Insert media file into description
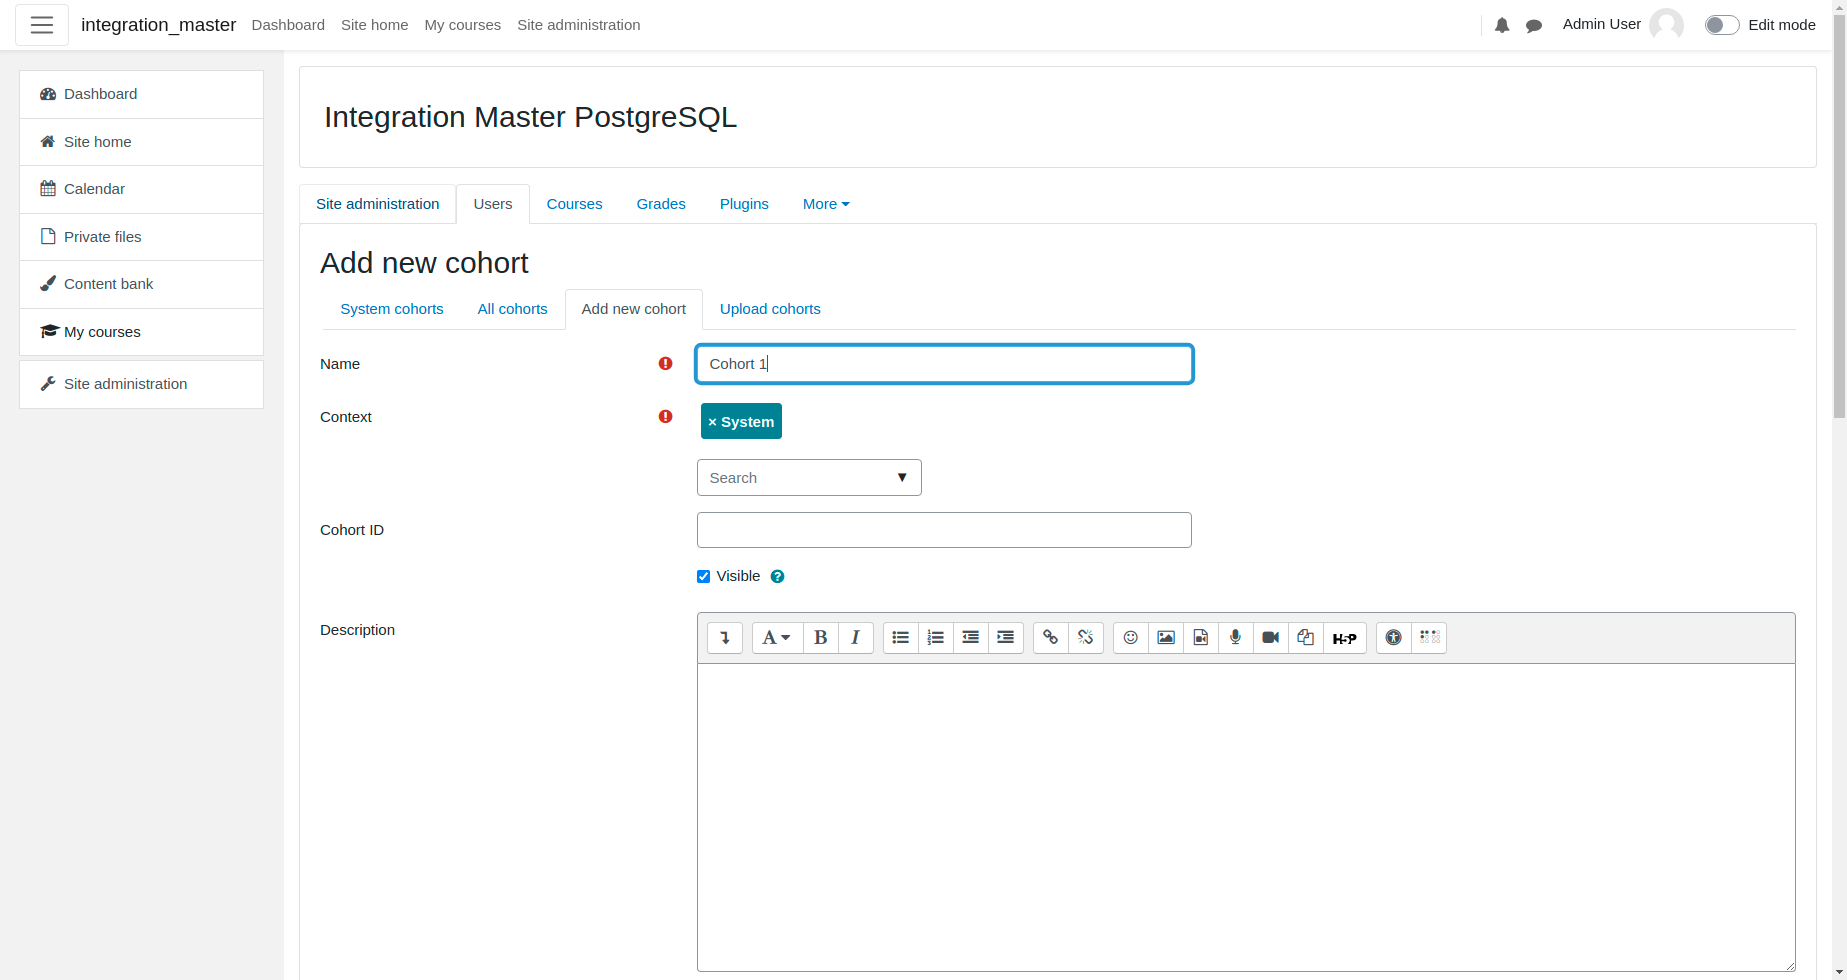The image size is (1847, 980). pos(1200,638)
